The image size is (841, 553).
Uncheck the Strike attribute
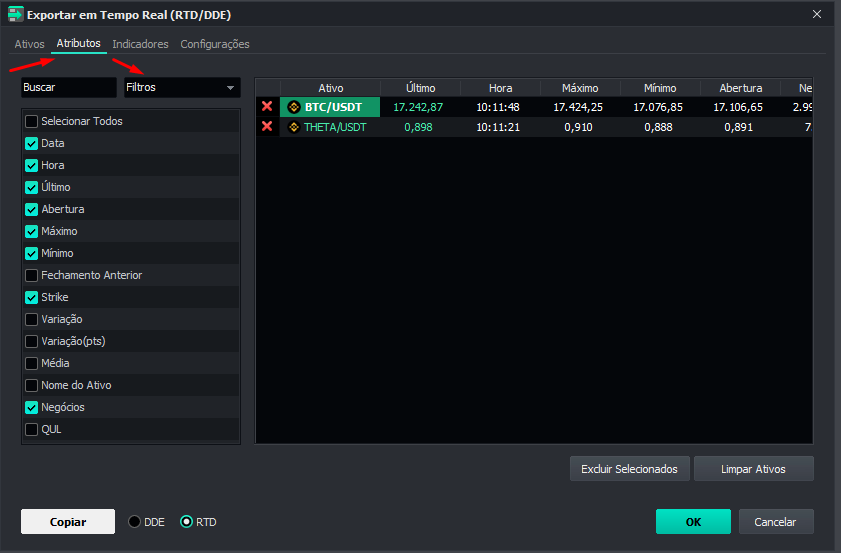tap(32, 297)
